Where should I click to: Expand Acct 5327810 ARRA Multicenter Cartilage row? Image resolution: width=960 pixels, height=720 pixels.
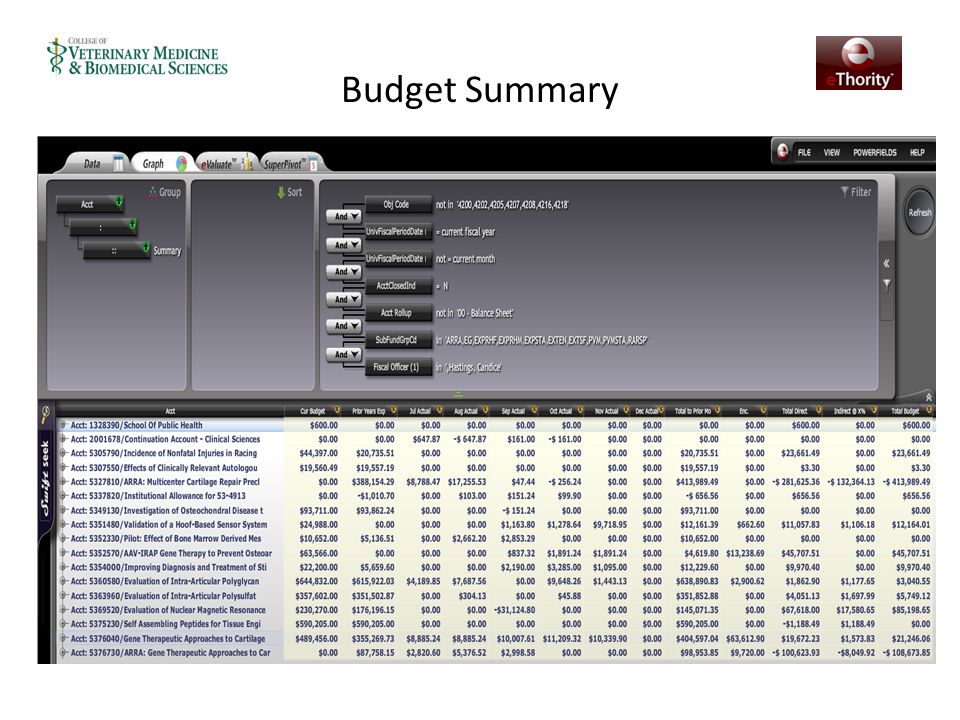[x=62, y=481]
